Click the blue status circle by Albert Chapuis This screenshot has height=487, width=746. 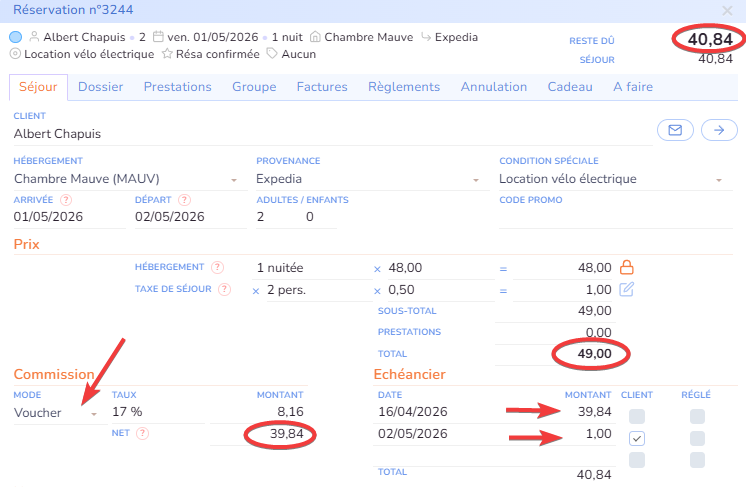(15, 37)
